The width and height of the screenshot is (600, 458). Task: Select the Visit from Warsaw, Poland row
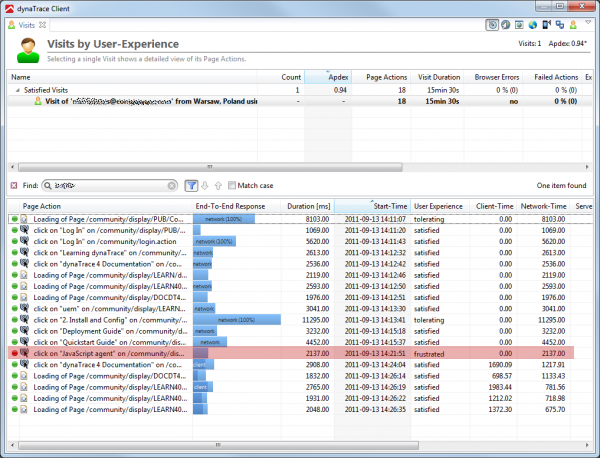tap(300, 101)
